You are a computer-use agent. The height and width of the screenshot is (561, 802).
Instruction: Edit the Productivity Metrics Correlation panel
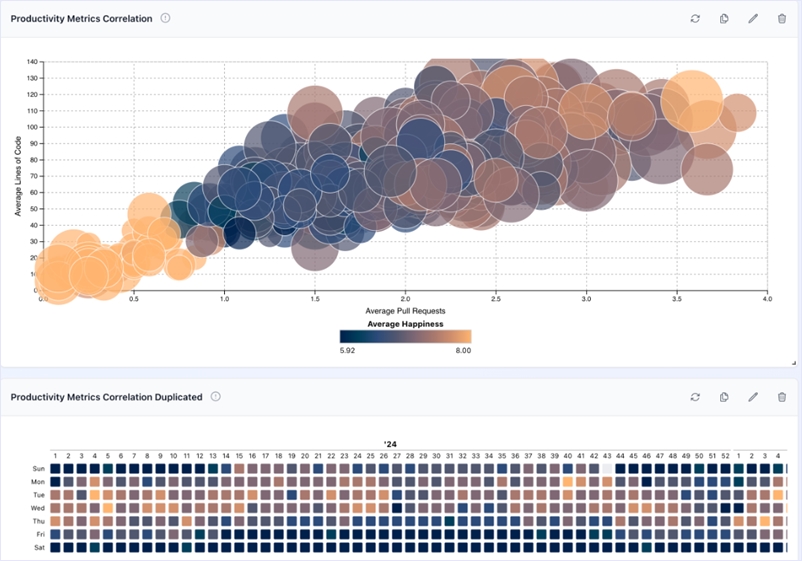[x=753, y=19]
